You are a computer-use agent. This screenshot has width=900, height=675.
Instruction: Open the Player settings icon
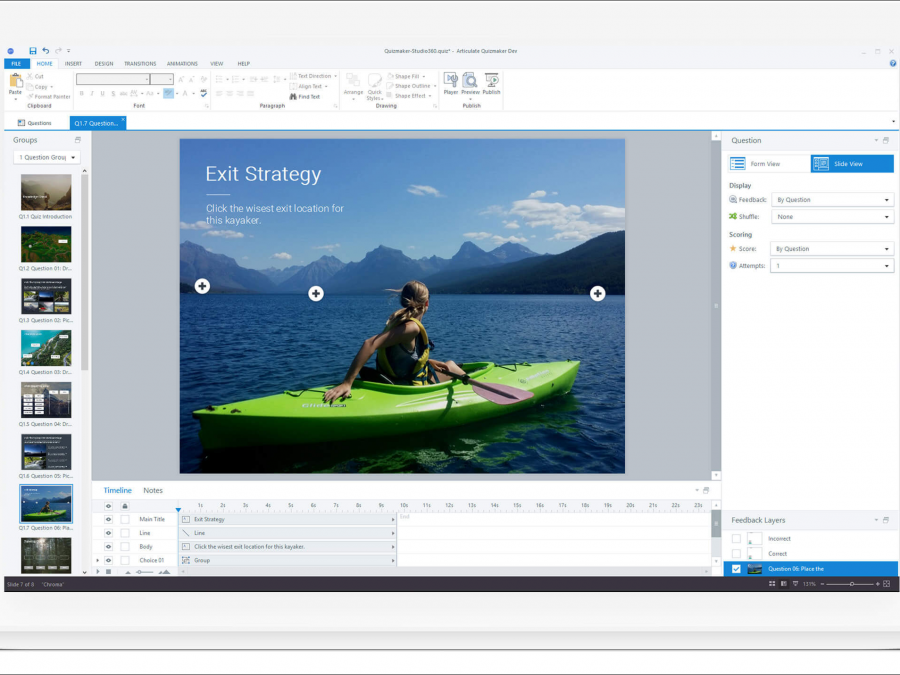coord(450,81)
